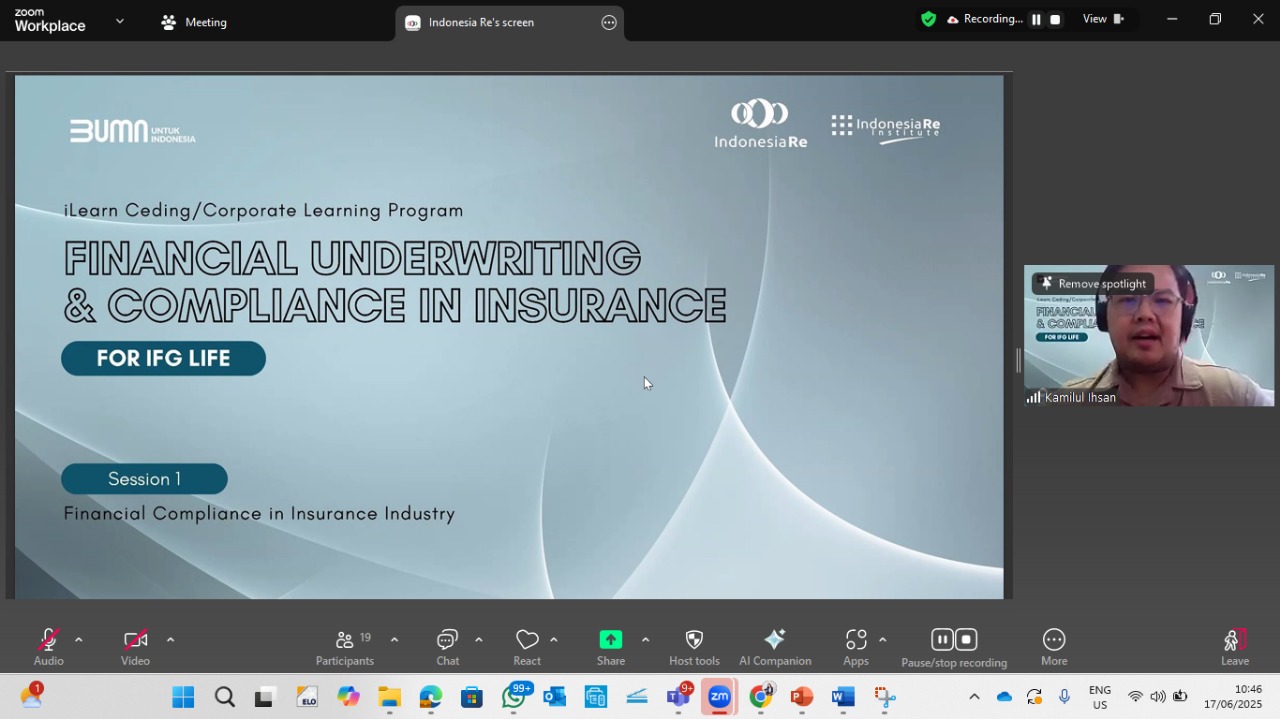
Task: Open Microsoft Teams from the taskbar
Action: point(679,697)
